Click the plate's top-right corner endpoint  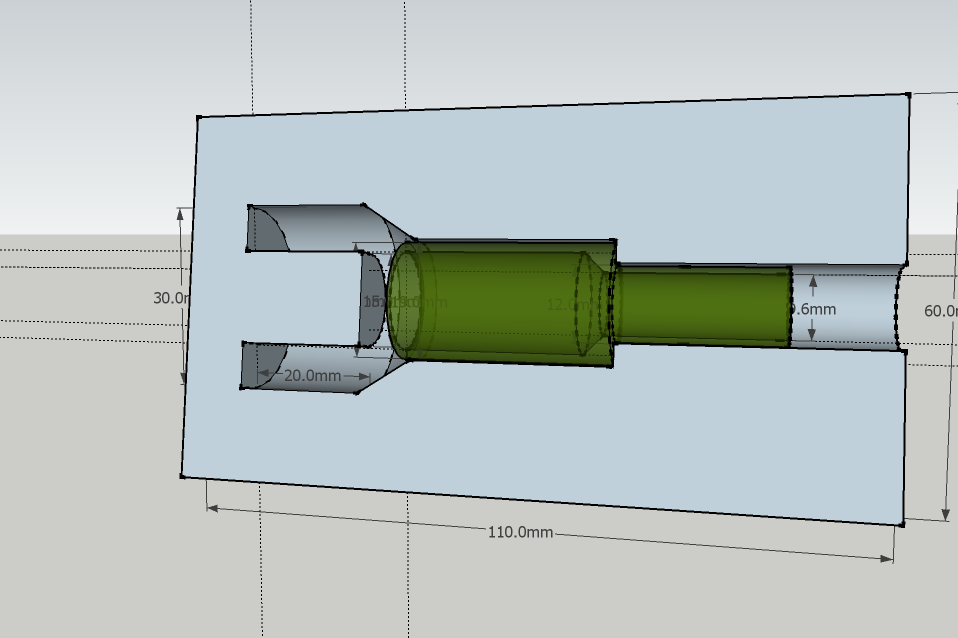907,95
